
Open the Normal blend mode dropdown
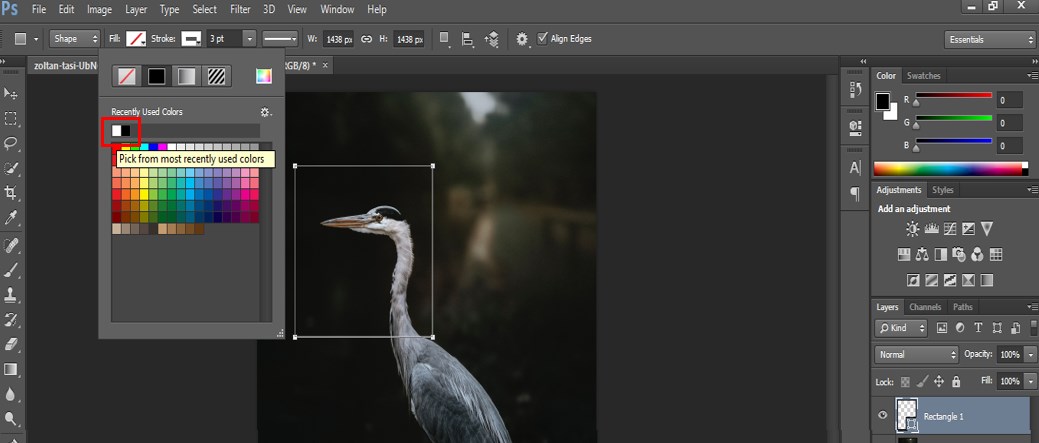tap(916, 355)
